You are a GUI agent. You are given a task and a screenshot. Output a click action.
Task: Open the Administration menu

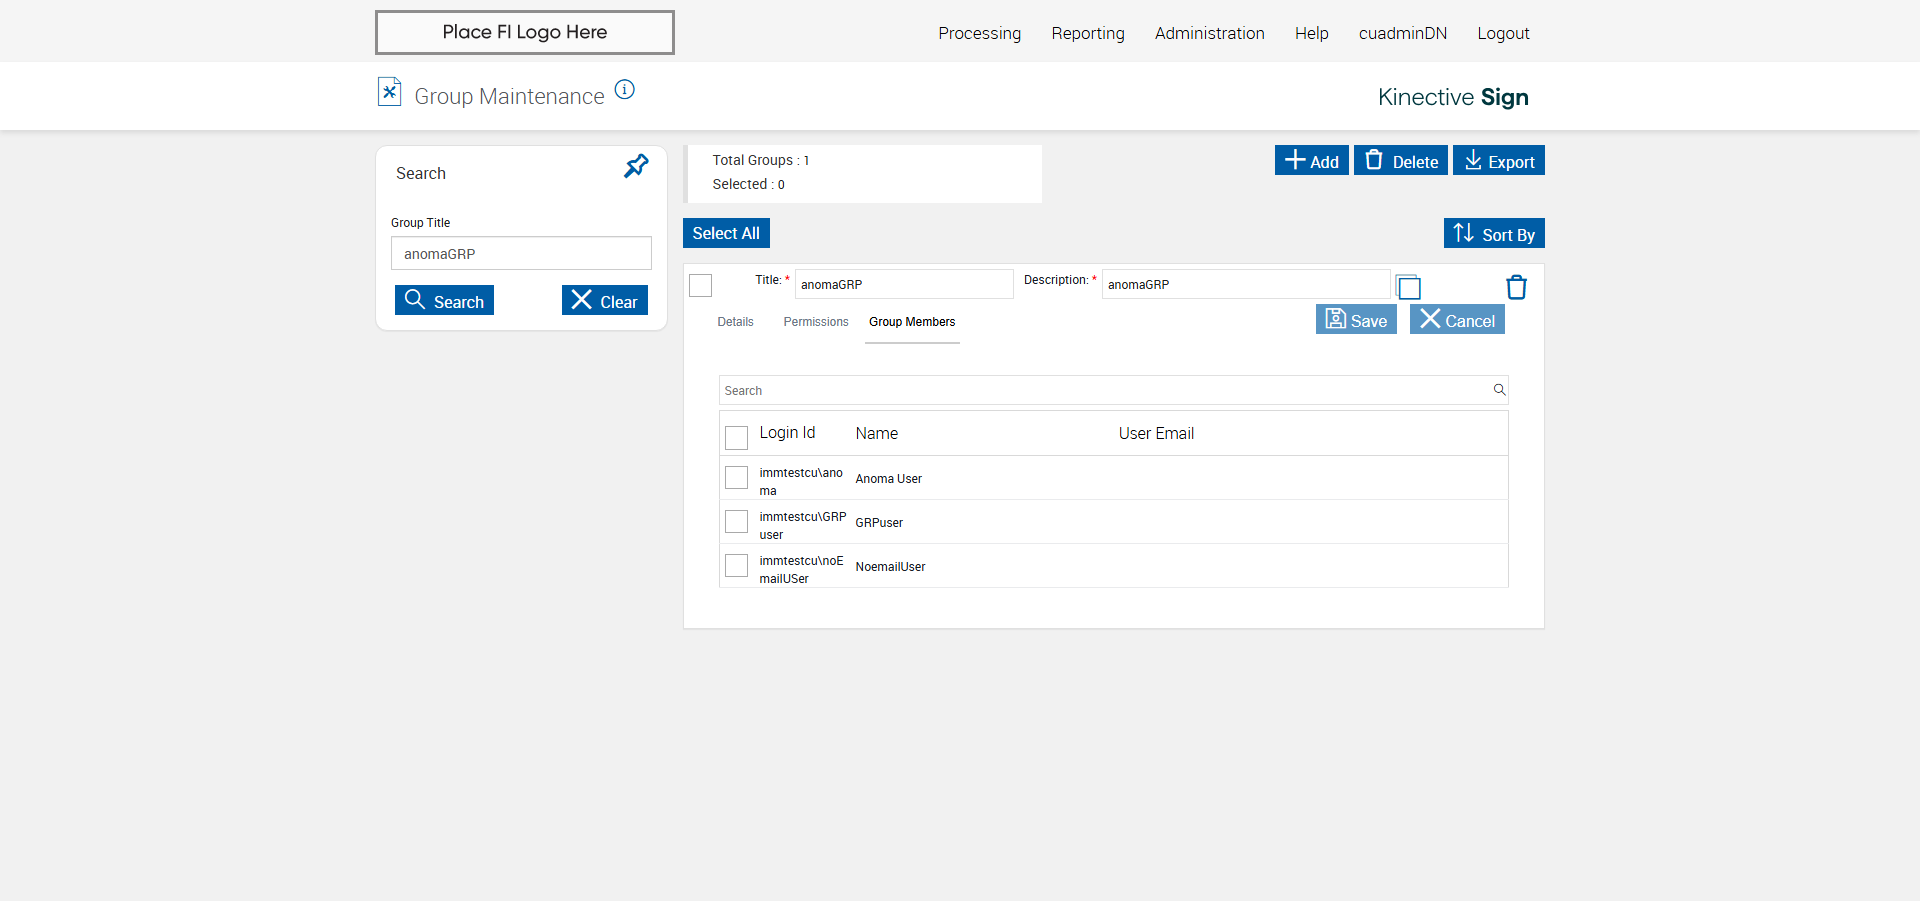coord(1209,33)
